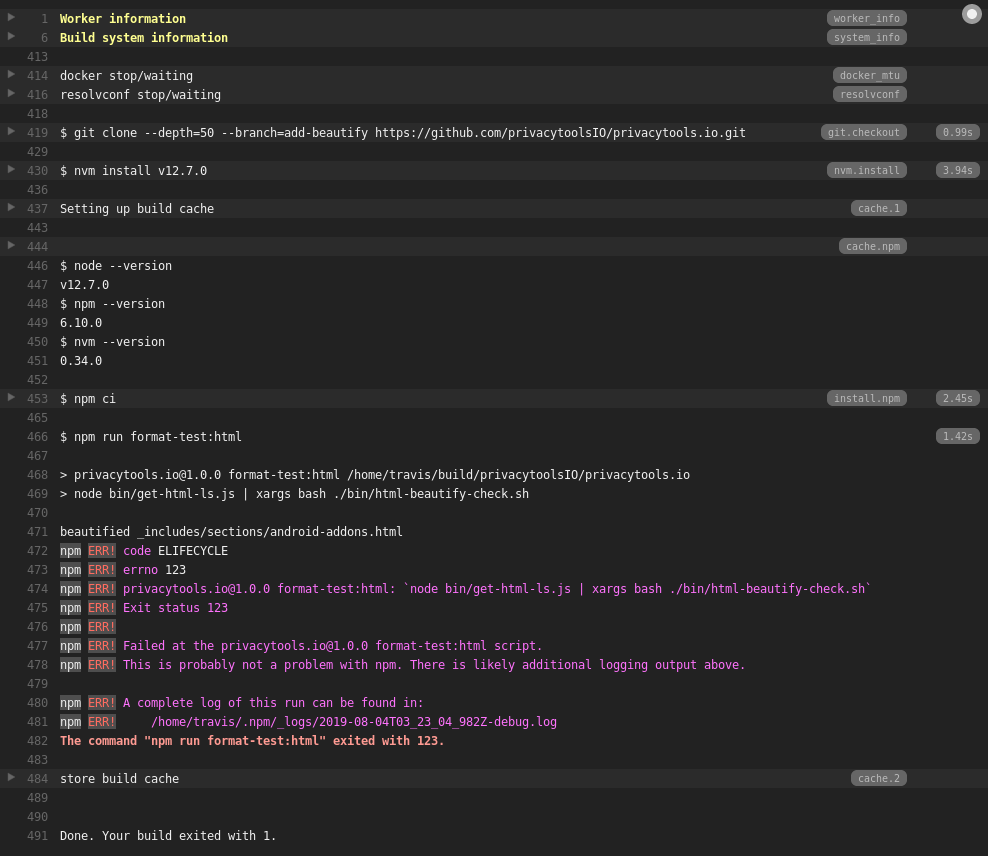Click line 469 xargs bash command output
Image resolution: width=988 pixels, height=856 pixels.
[294, 494]
